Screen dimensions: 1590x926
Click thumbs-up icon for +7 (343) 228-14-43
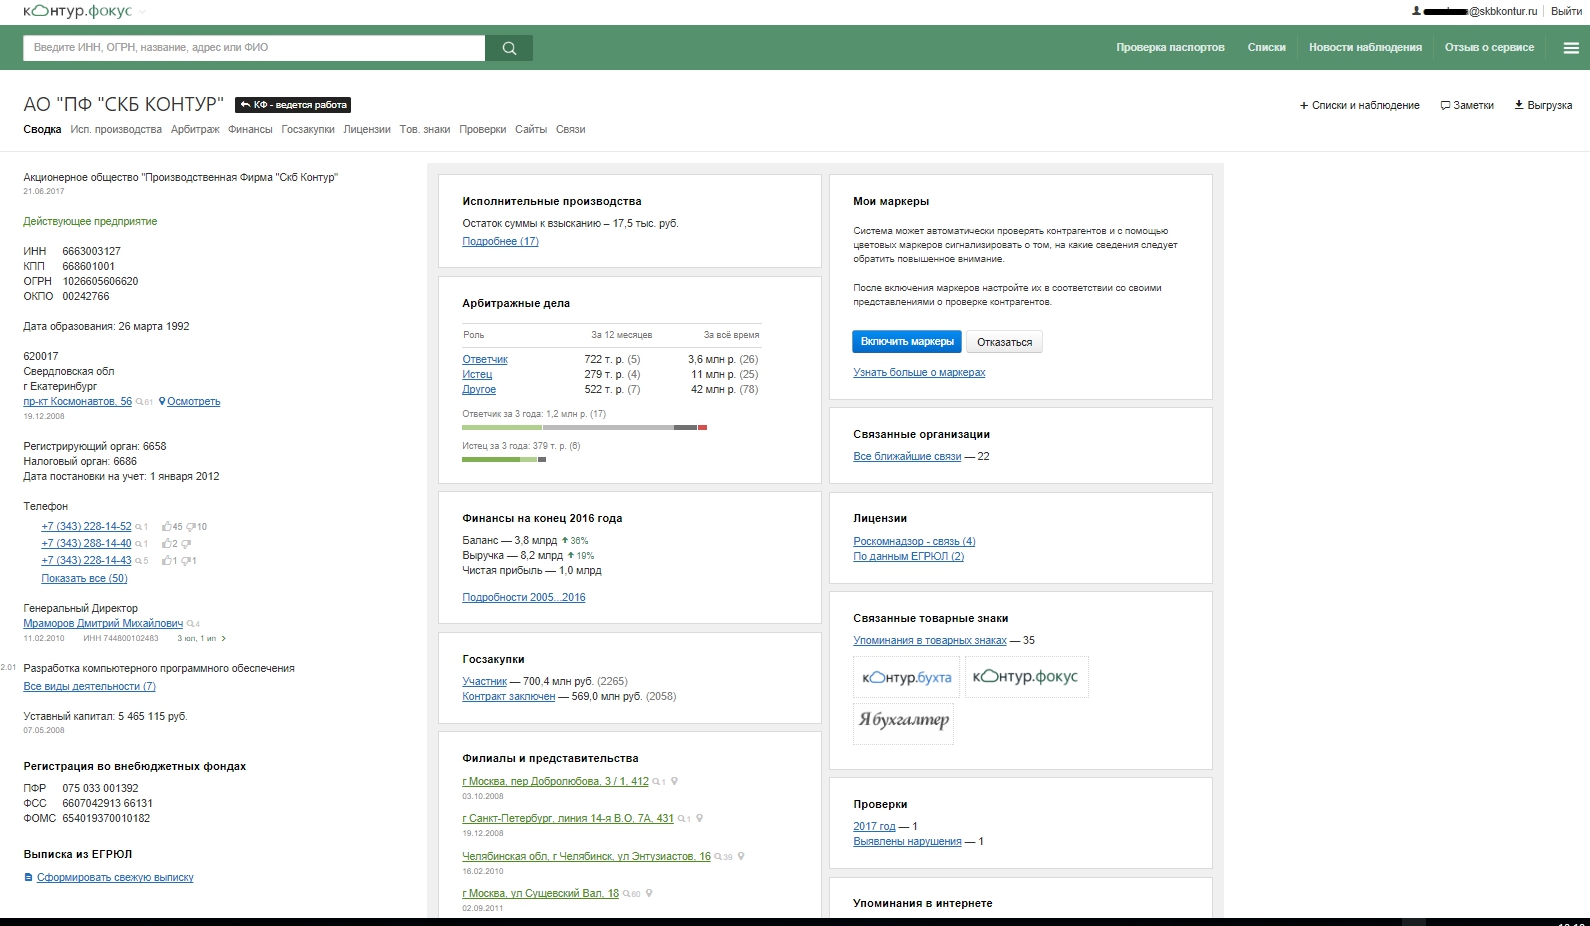click(167, 561)
